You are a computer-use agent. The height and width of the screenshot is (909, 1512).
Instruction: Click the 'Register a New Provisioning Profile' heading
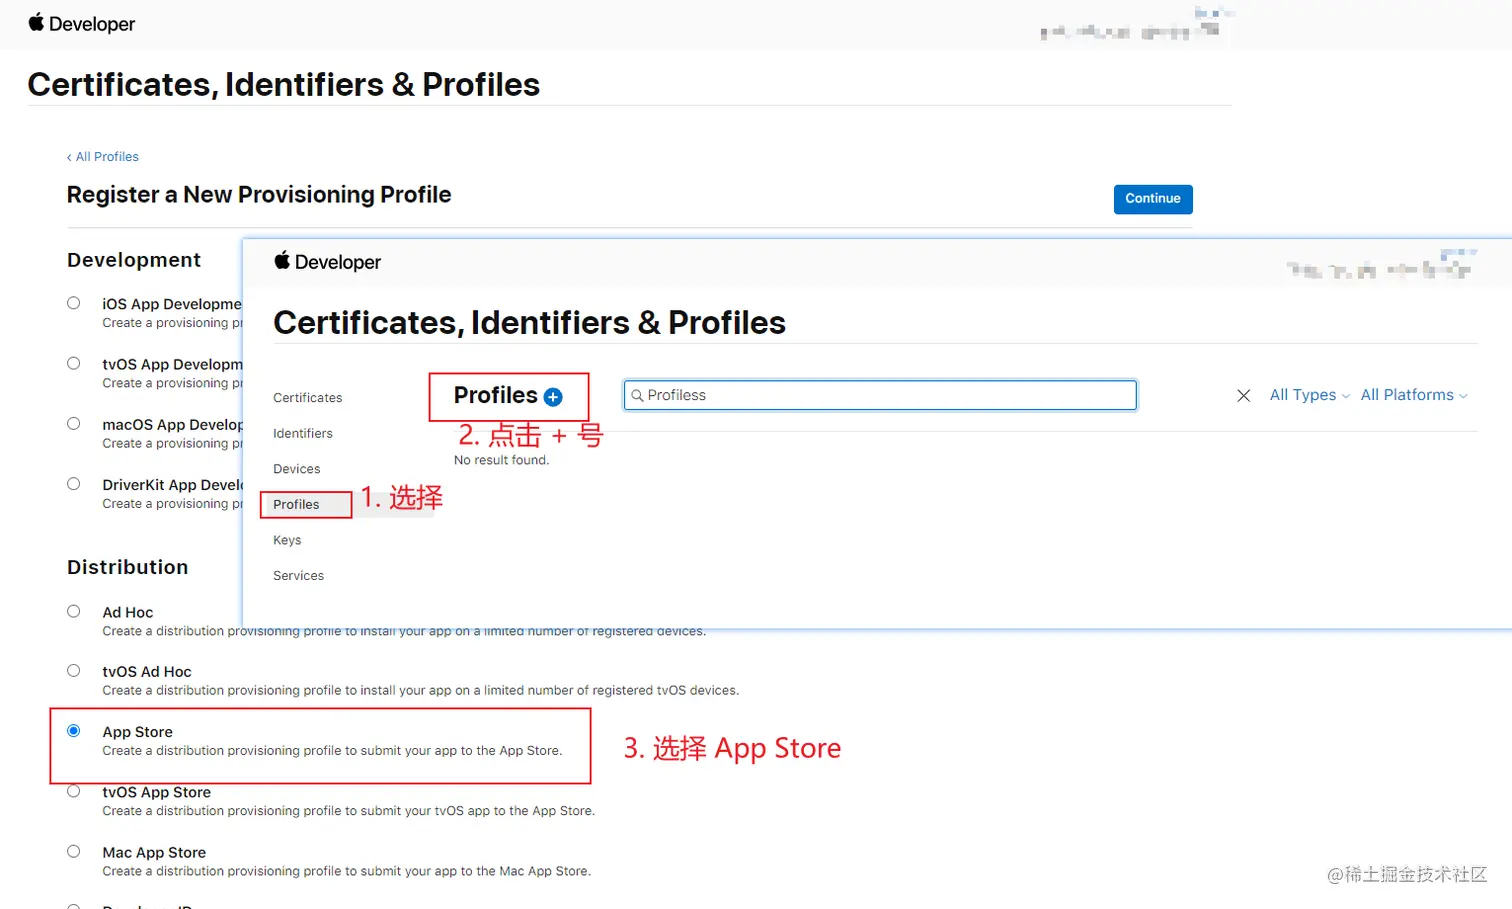click(259, 195)
